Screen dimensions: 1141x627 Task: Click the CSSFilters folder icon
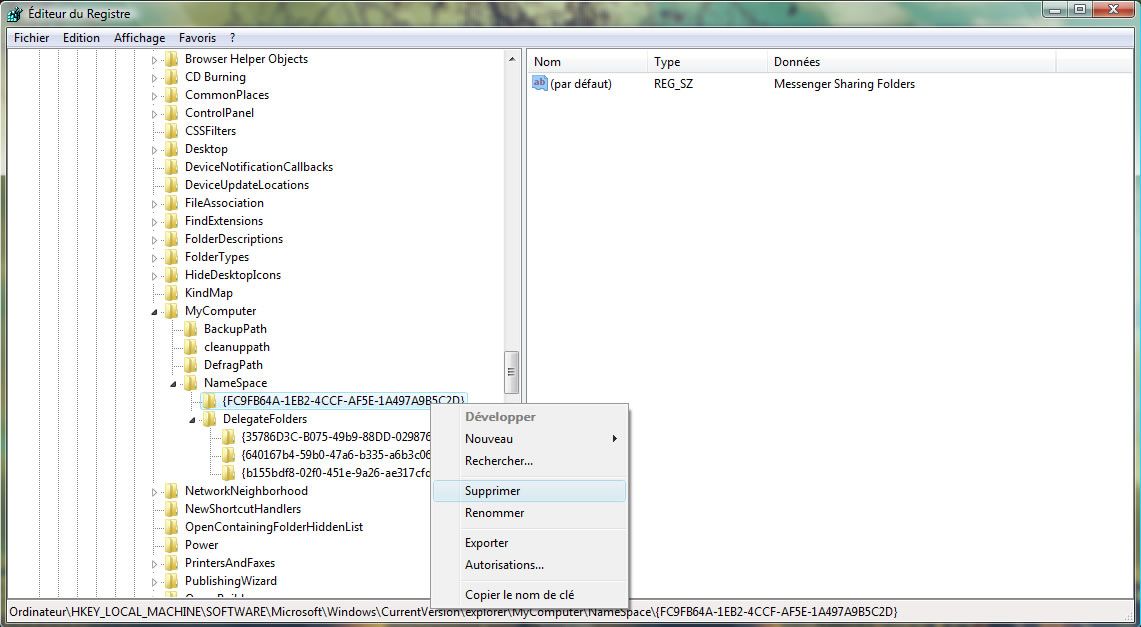172,131
